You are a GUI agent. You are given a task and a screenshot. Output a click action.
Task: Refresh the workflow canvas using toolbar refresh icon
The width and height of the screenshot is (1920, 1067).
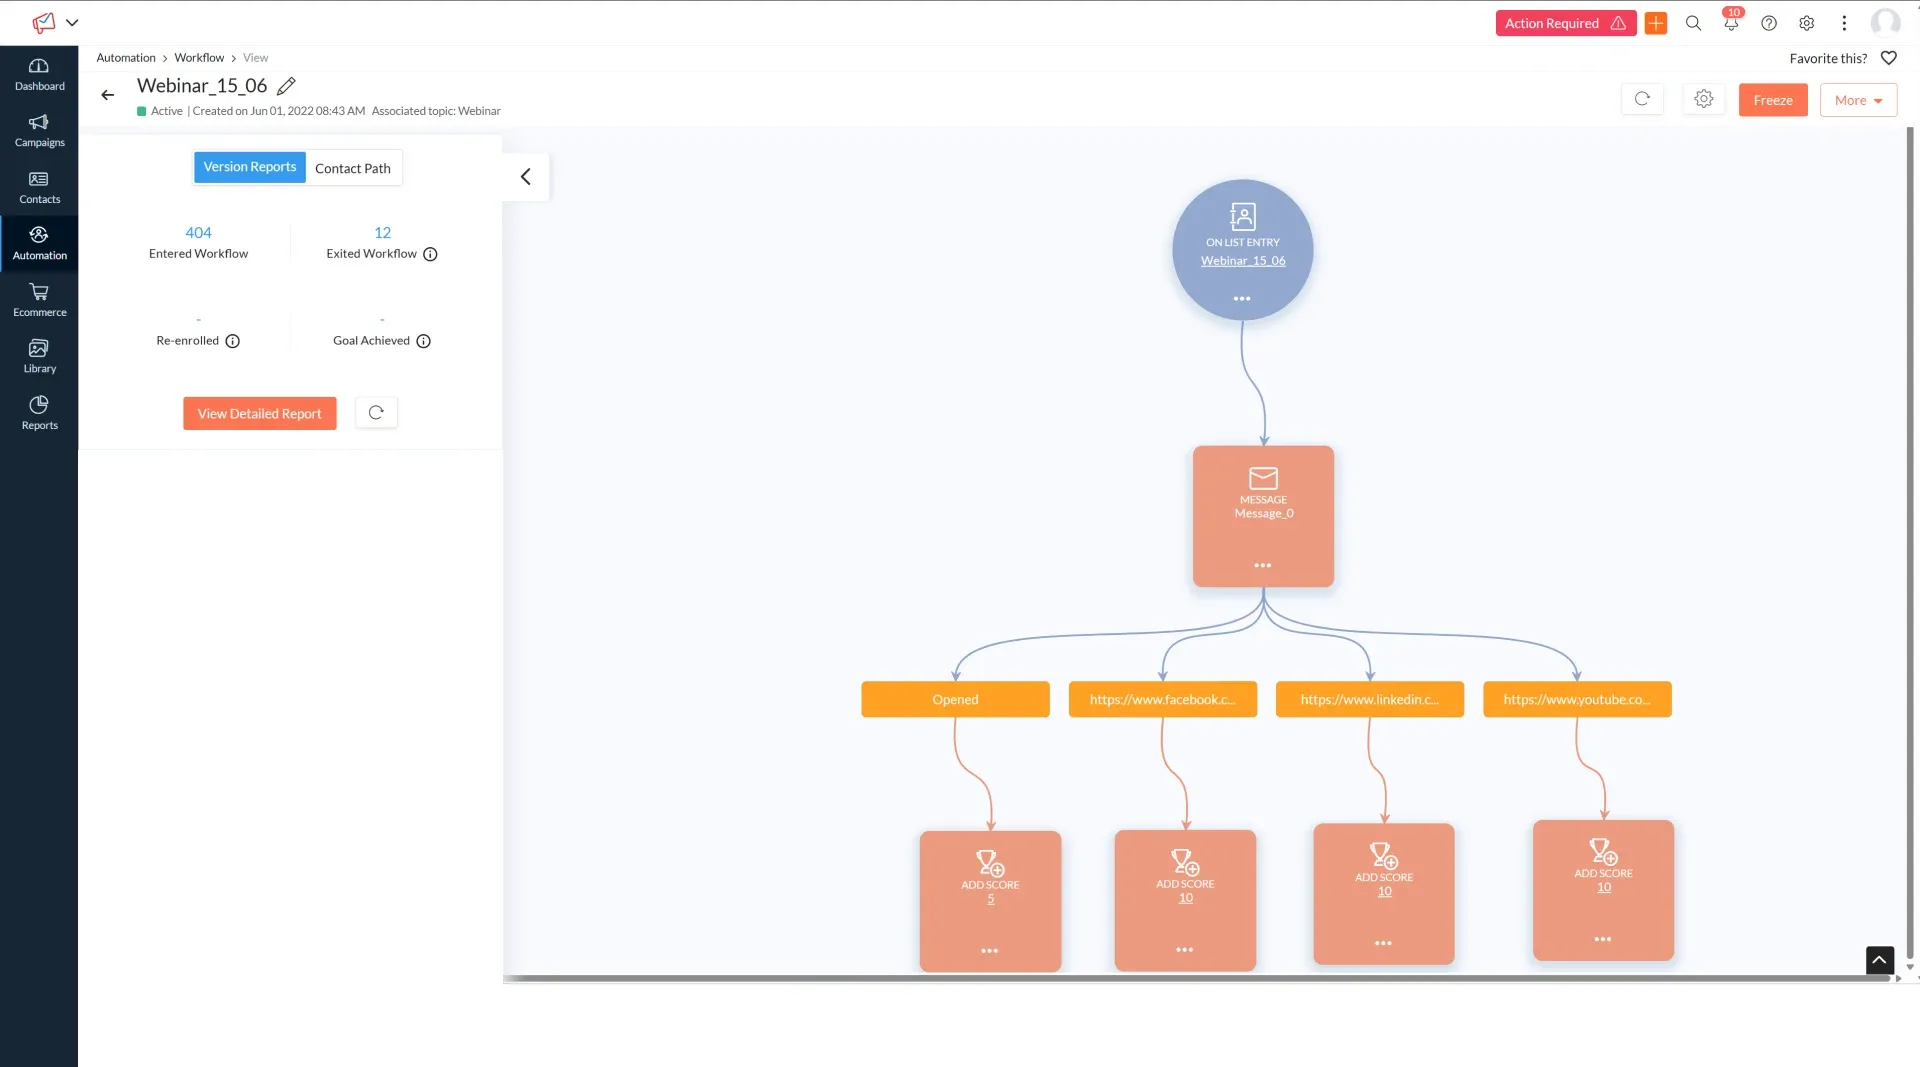(1642, 99)
